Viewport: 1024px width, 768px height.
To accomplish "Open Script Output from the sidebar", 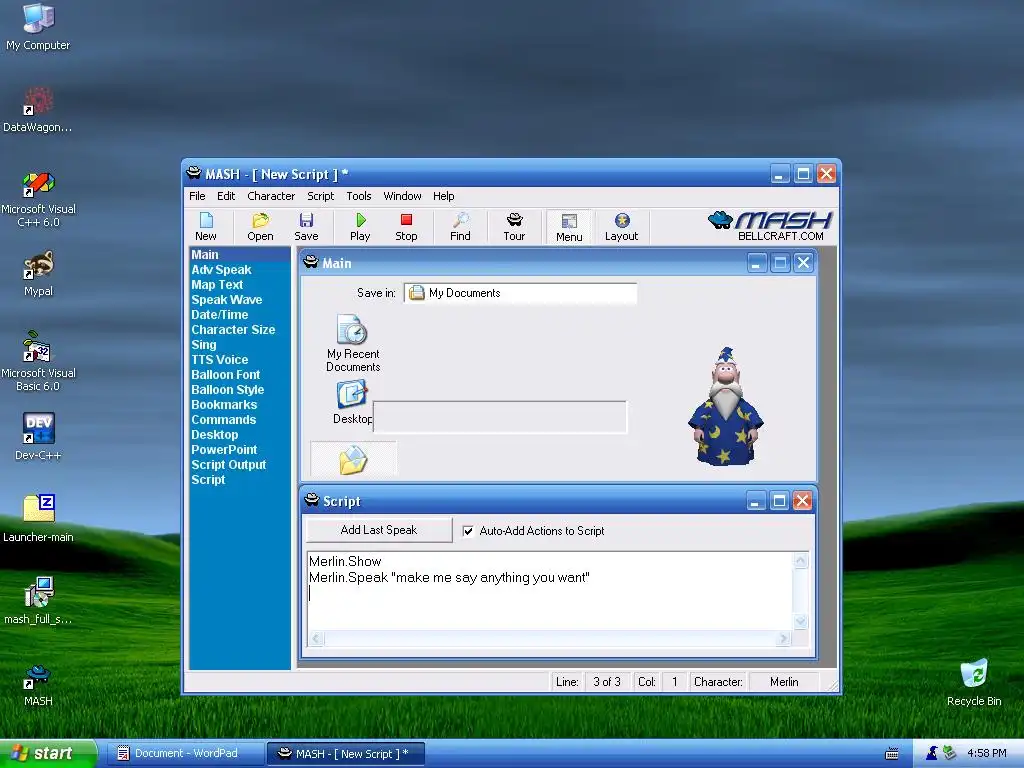I will 229,465.
